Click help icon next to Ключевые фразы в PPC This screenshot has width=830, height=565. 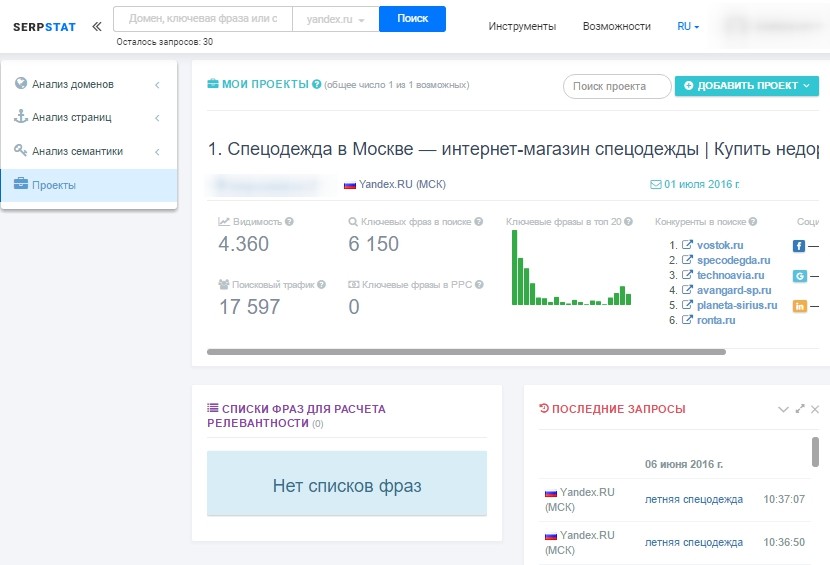click(479, 285)
